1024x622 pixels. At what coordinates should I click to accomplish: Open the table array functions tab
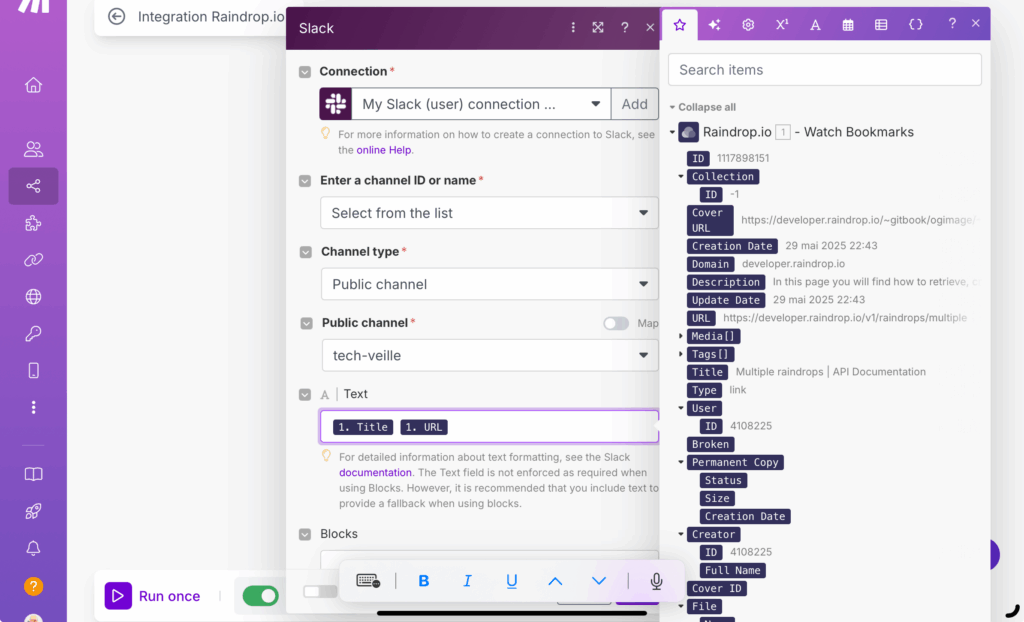point(881,25)
